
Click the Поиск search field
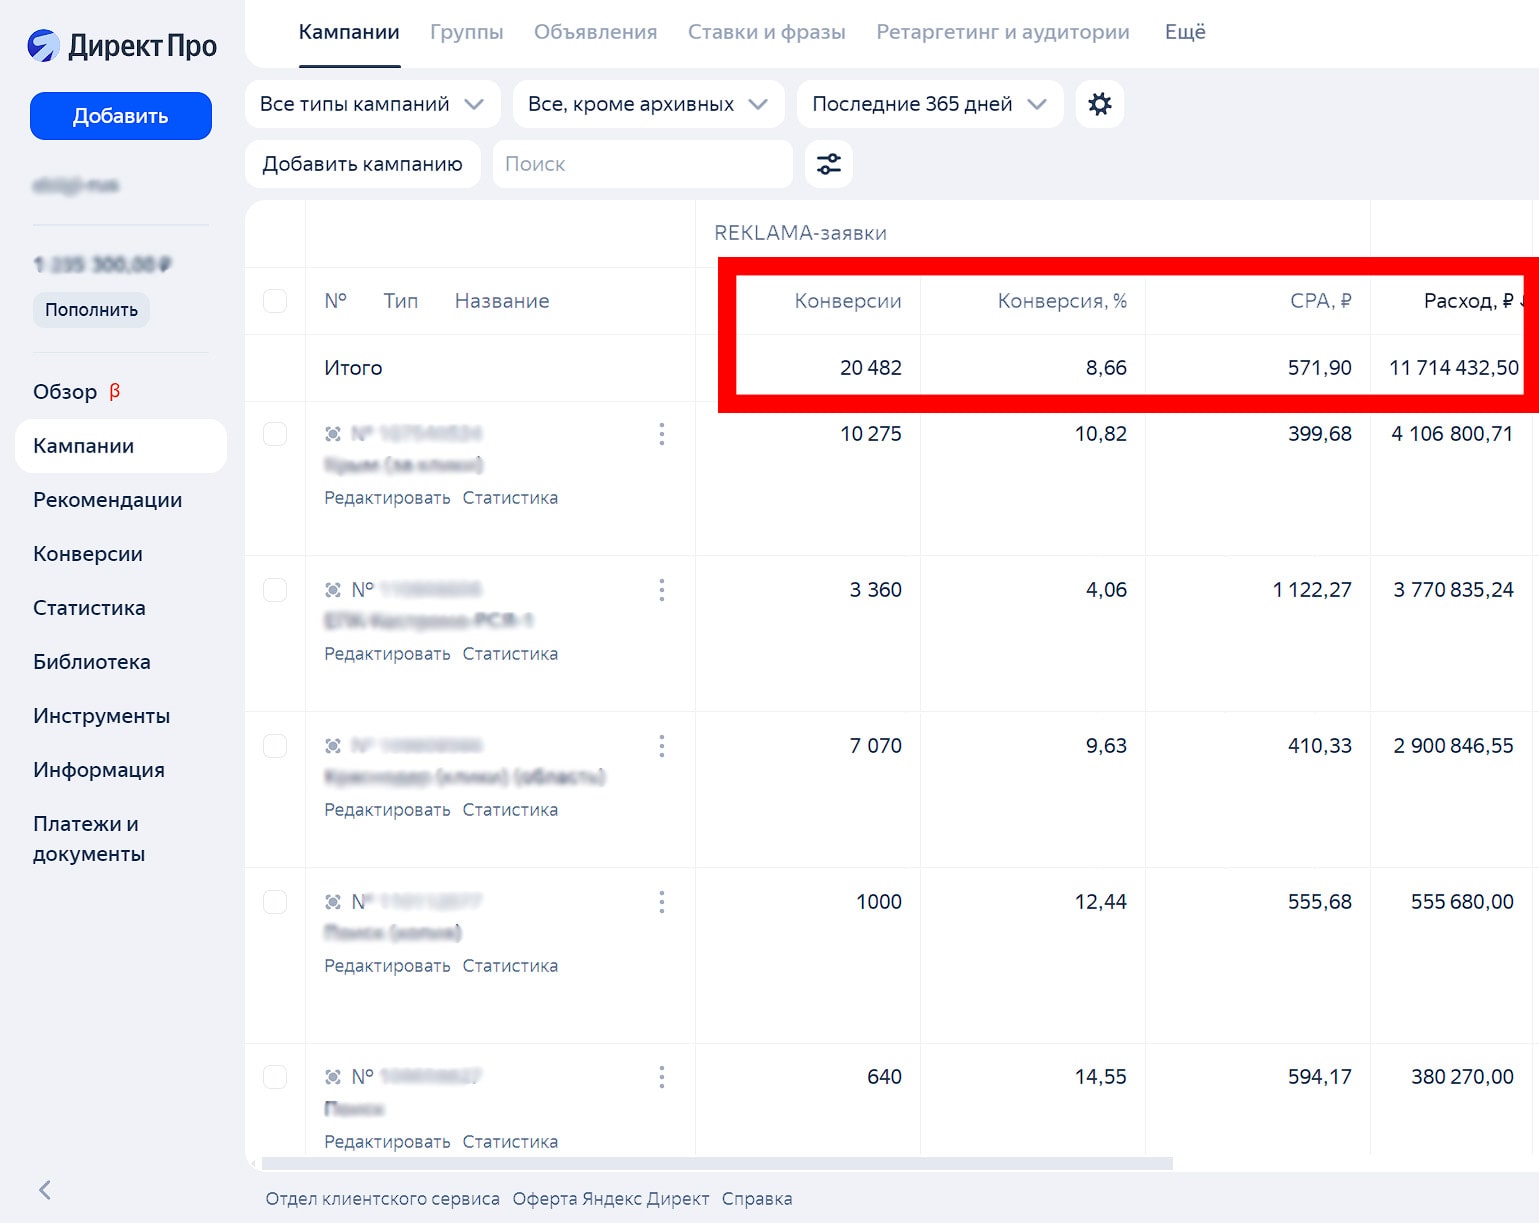[x=642, y=164]
